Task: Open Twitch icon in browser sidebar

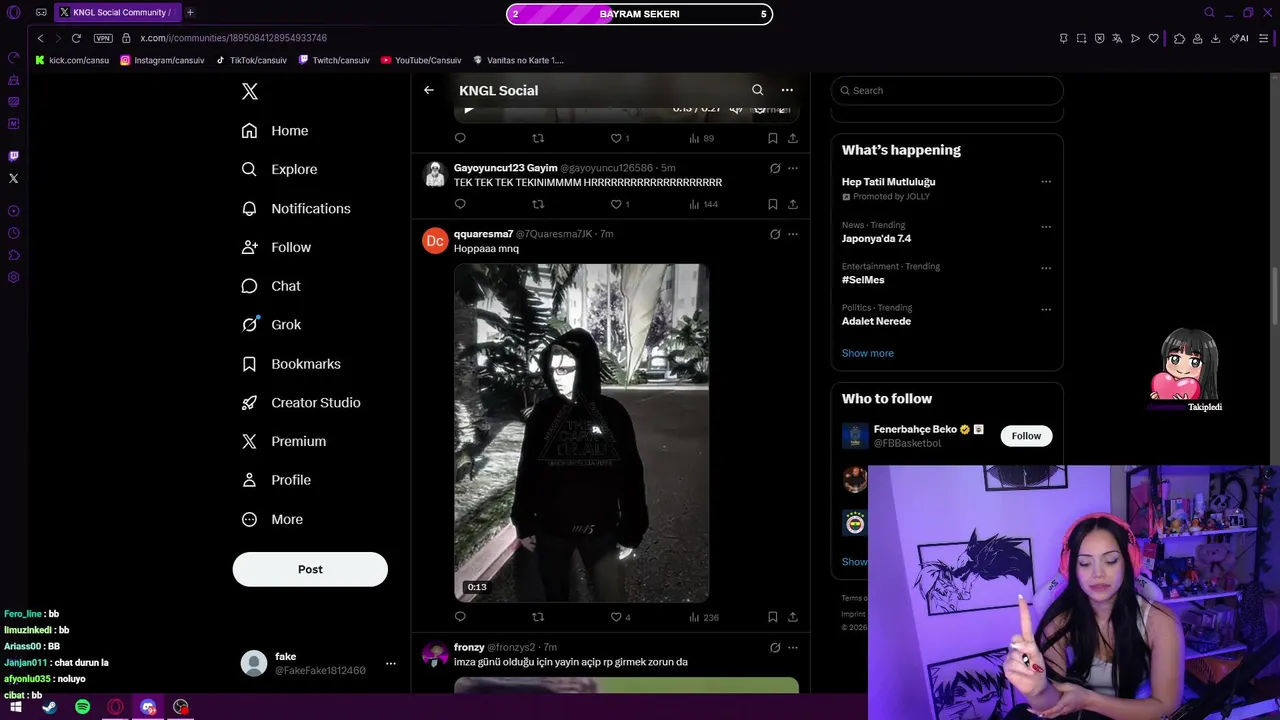Action: pos(13,156)
